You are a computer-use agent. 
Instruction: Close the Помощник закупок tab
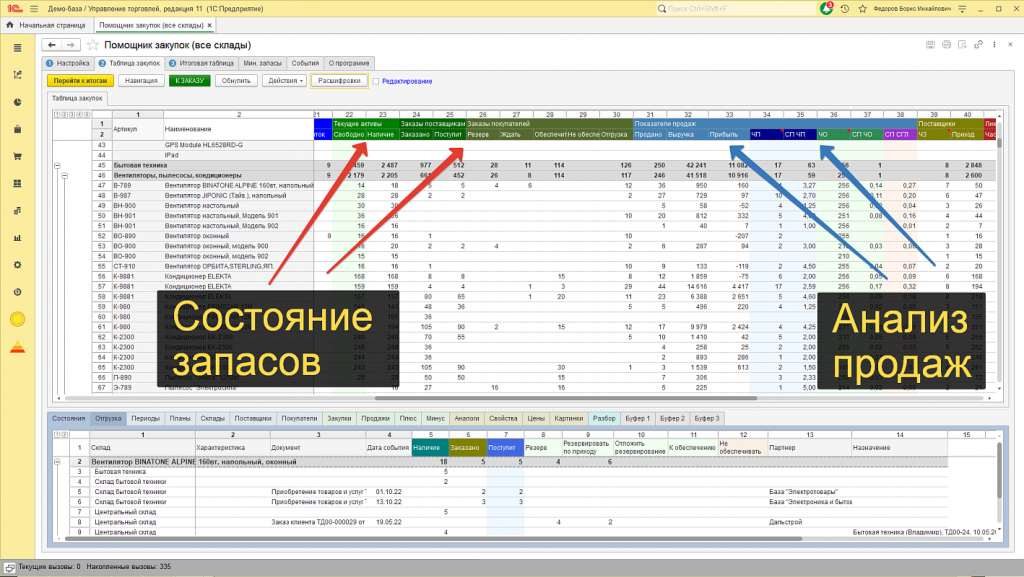tap(210, 25)
